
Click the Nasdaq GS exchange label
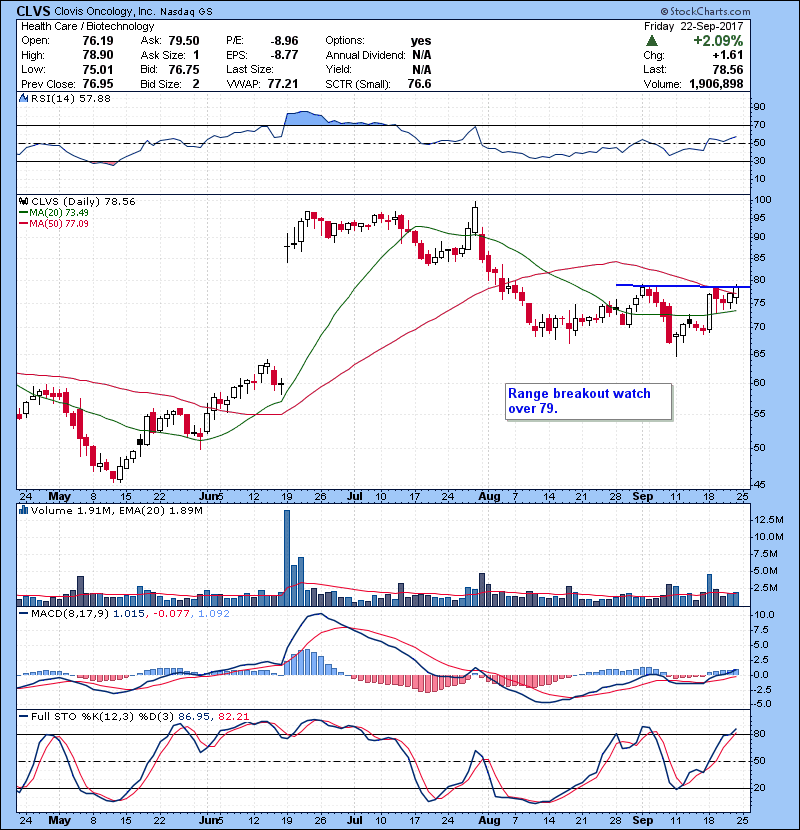(186, 11)
